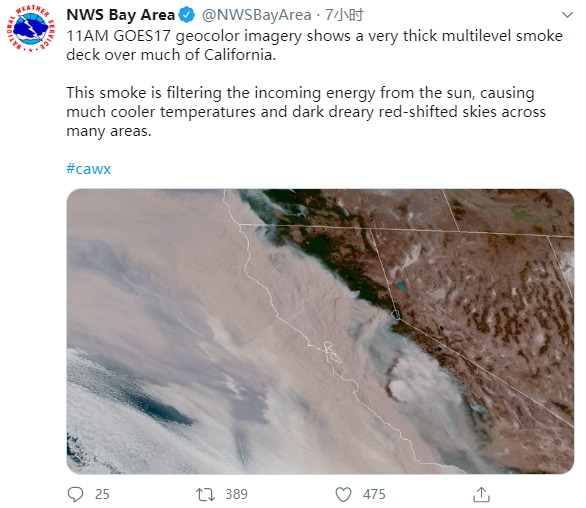
Task: Open the @NWSBayArea handle link
Action: (256, 15)
